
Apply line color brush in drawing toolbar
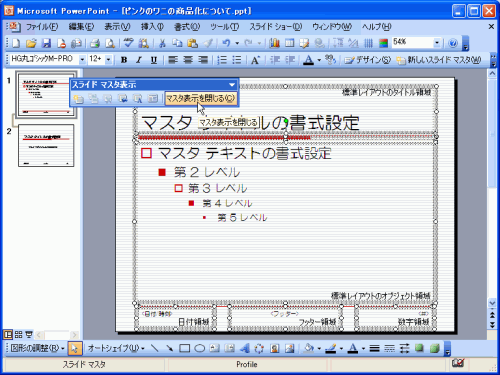click(330, 348)
